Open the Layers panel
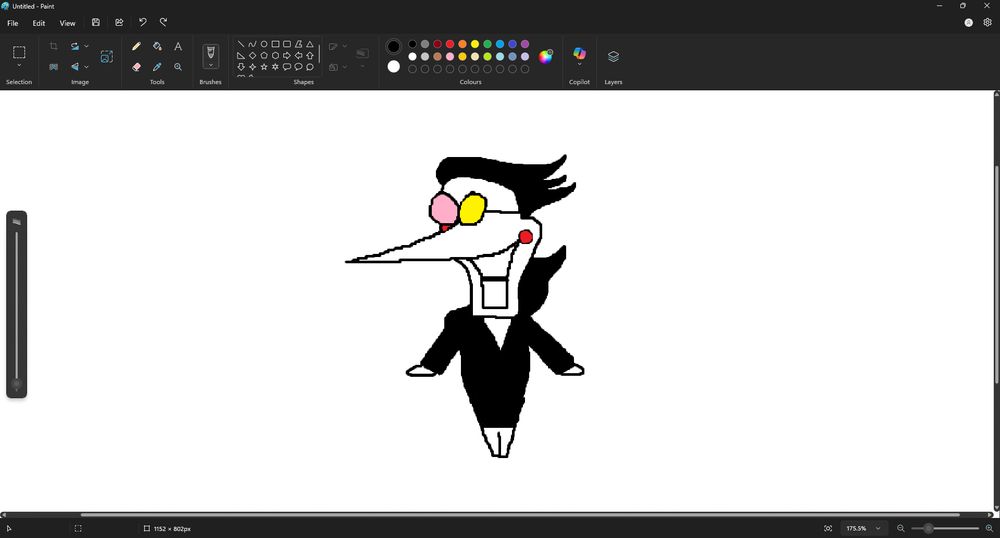The width and height of the screenshot is (1000, 538). coord(613,56)
